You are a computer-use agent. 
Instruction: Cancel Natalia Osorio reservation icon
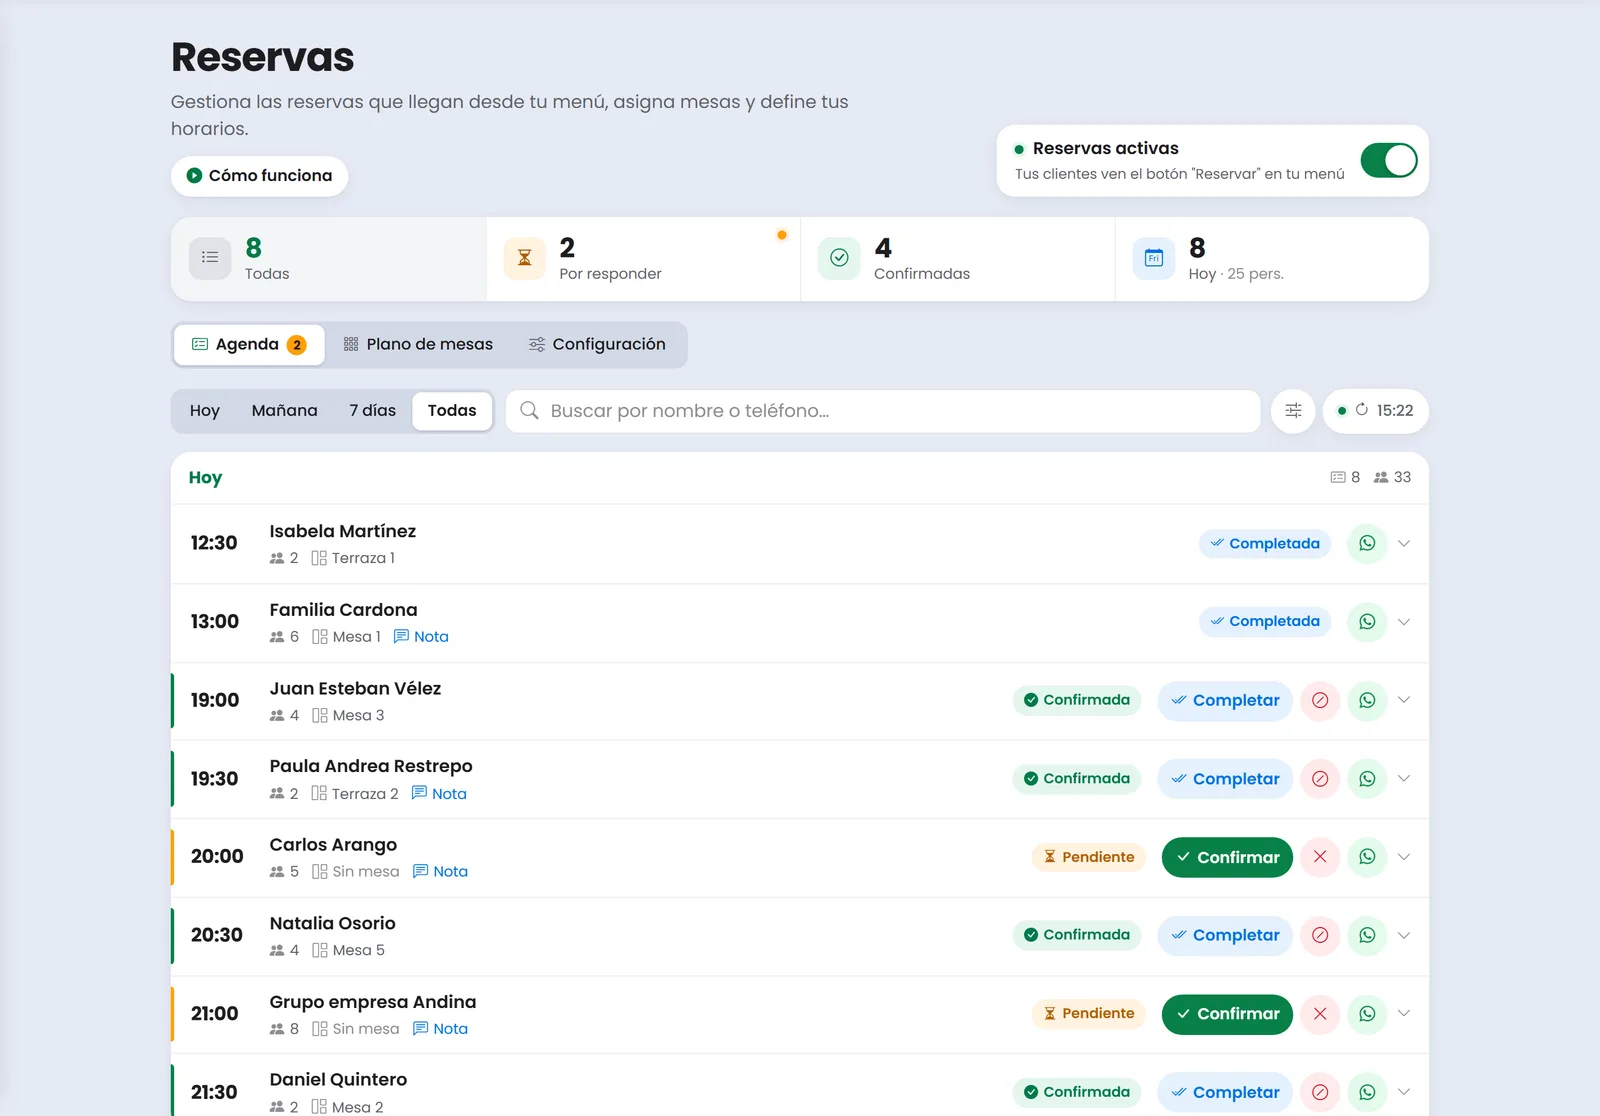point(1320,935)
